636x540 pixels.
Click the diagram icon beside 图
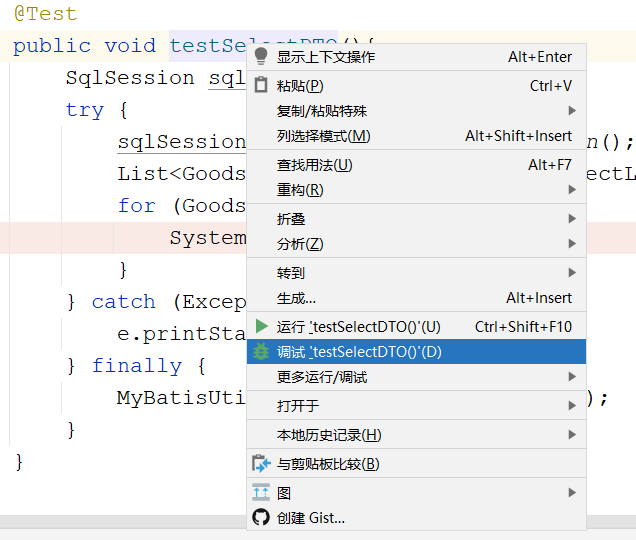[261, 492]
